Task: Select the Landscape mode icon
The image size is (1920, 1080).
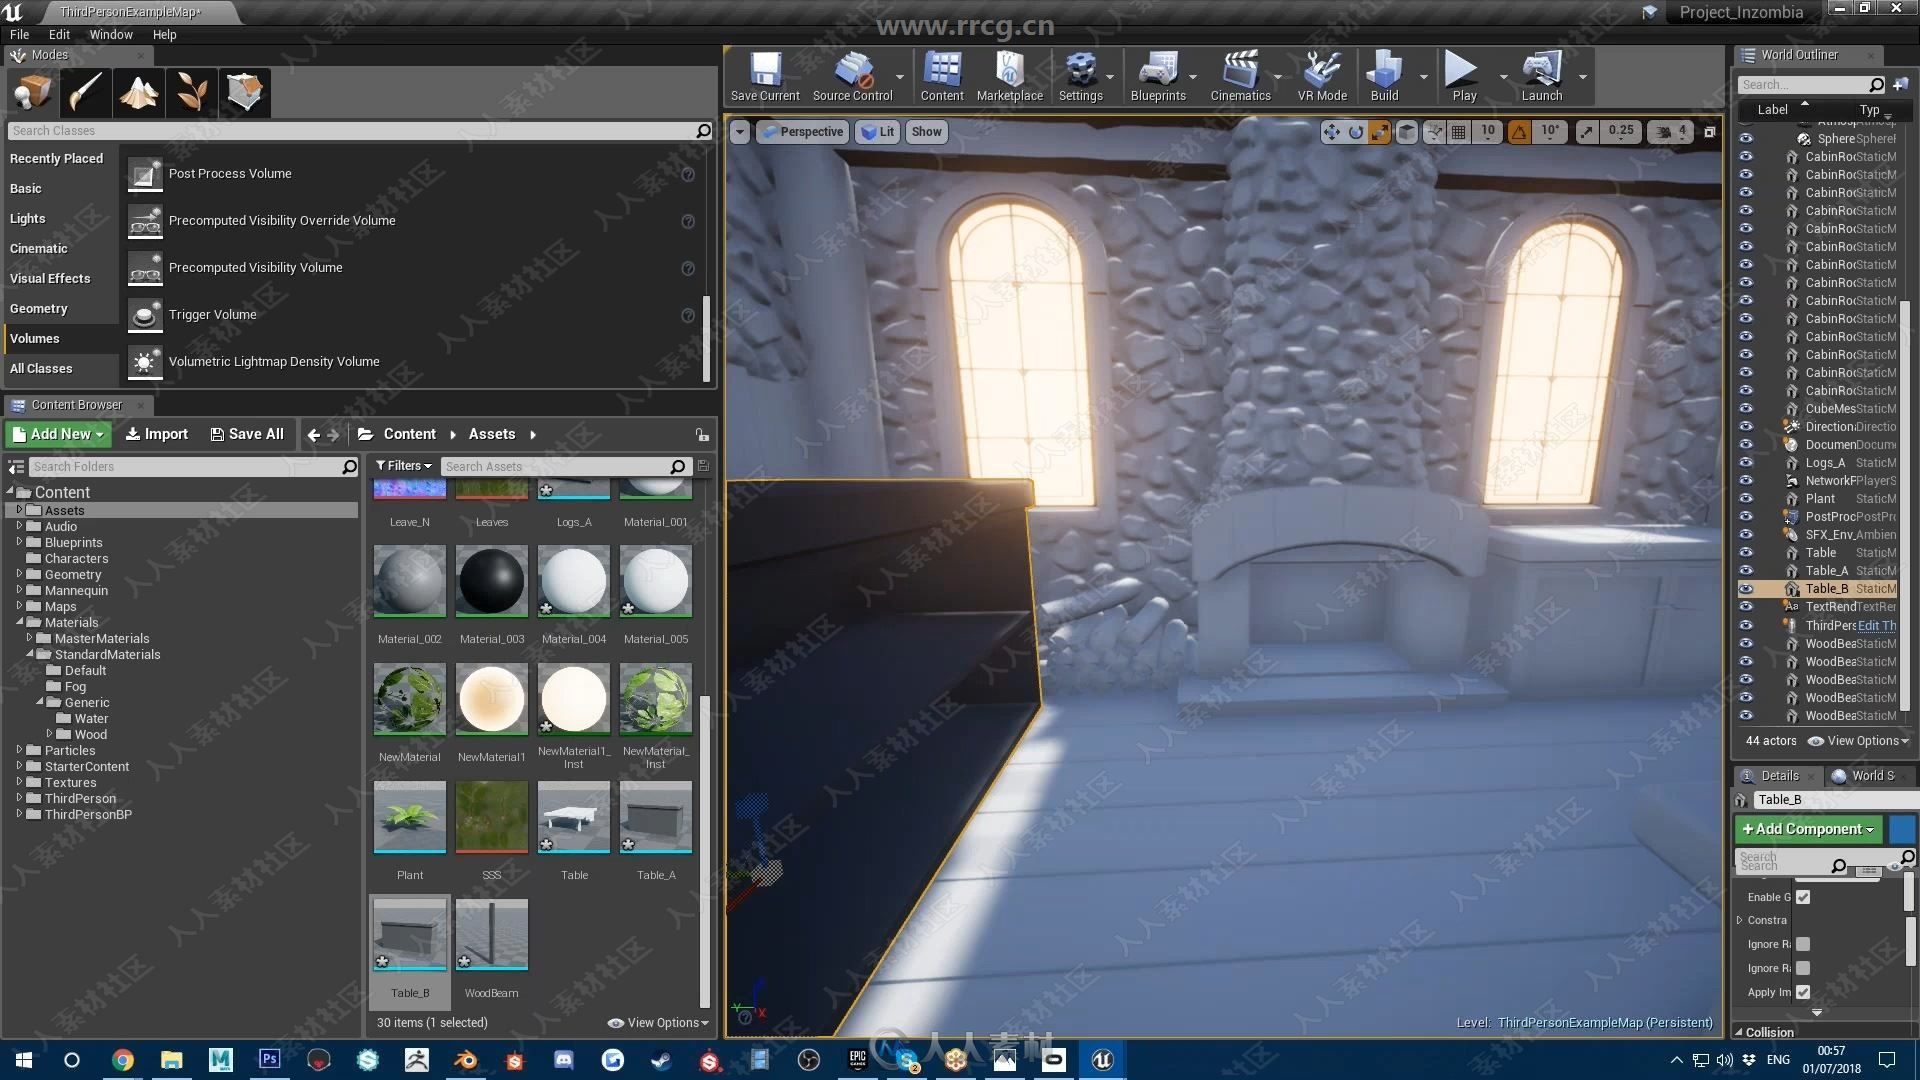Action: coord(138,92)
